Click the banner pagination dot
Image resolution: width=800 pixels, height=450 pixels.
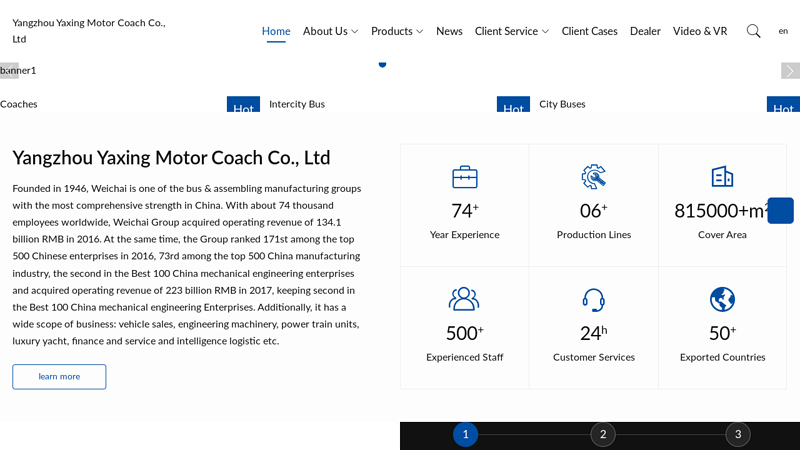[x=382, y=64]
